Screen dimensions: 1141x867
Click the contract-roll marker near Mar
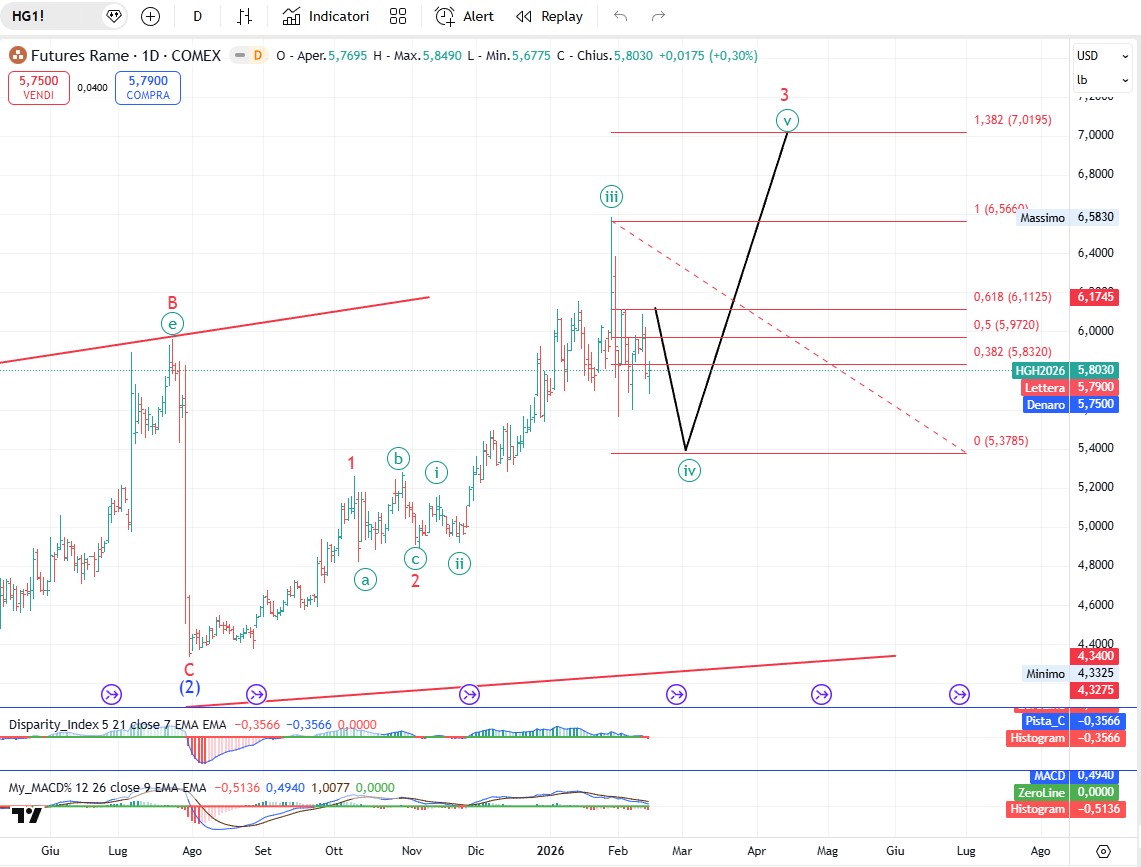[x=676, y=694]
